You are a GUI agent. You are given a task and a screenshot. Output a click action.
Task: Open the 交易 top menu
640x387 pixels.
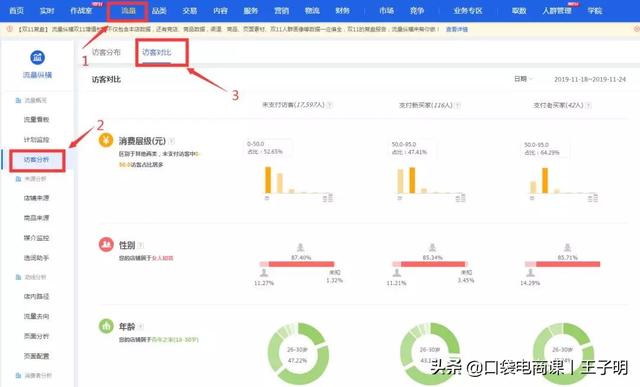point(190,11)
